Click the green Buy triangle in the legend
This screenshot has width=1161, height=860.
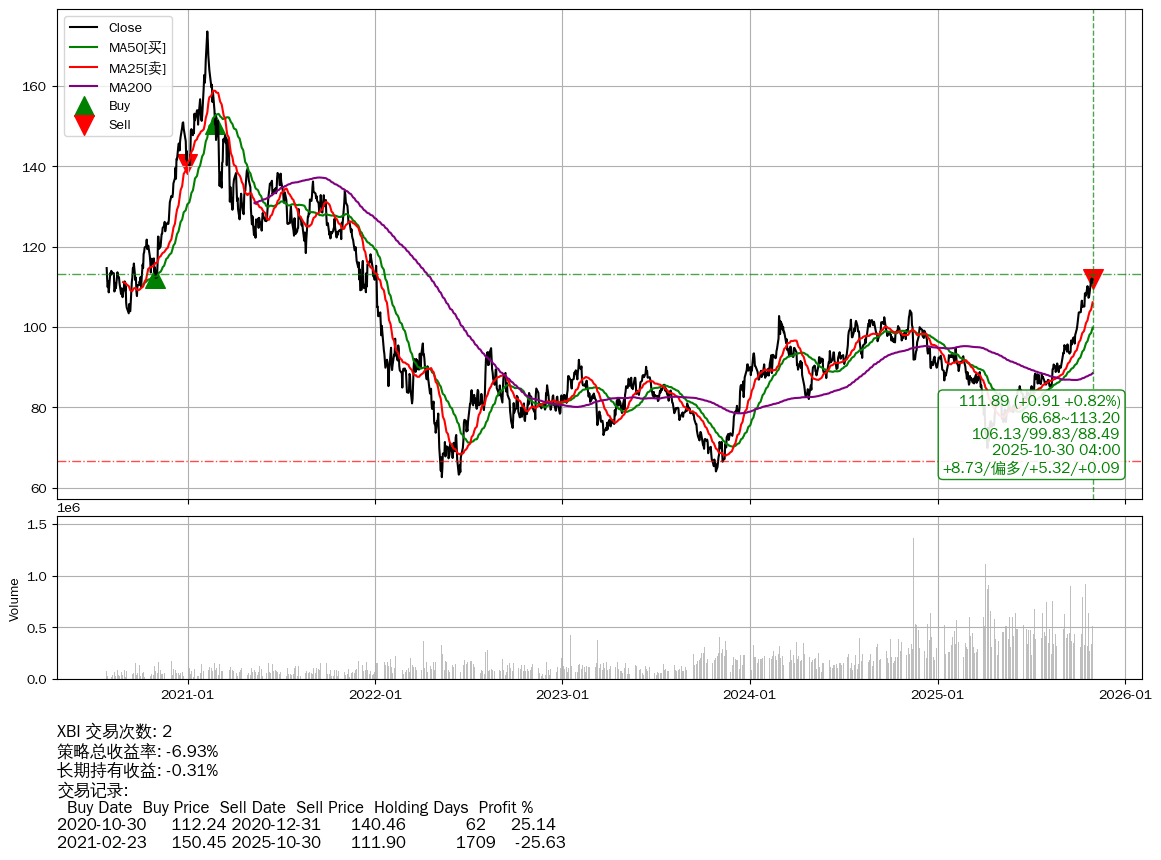85,106
